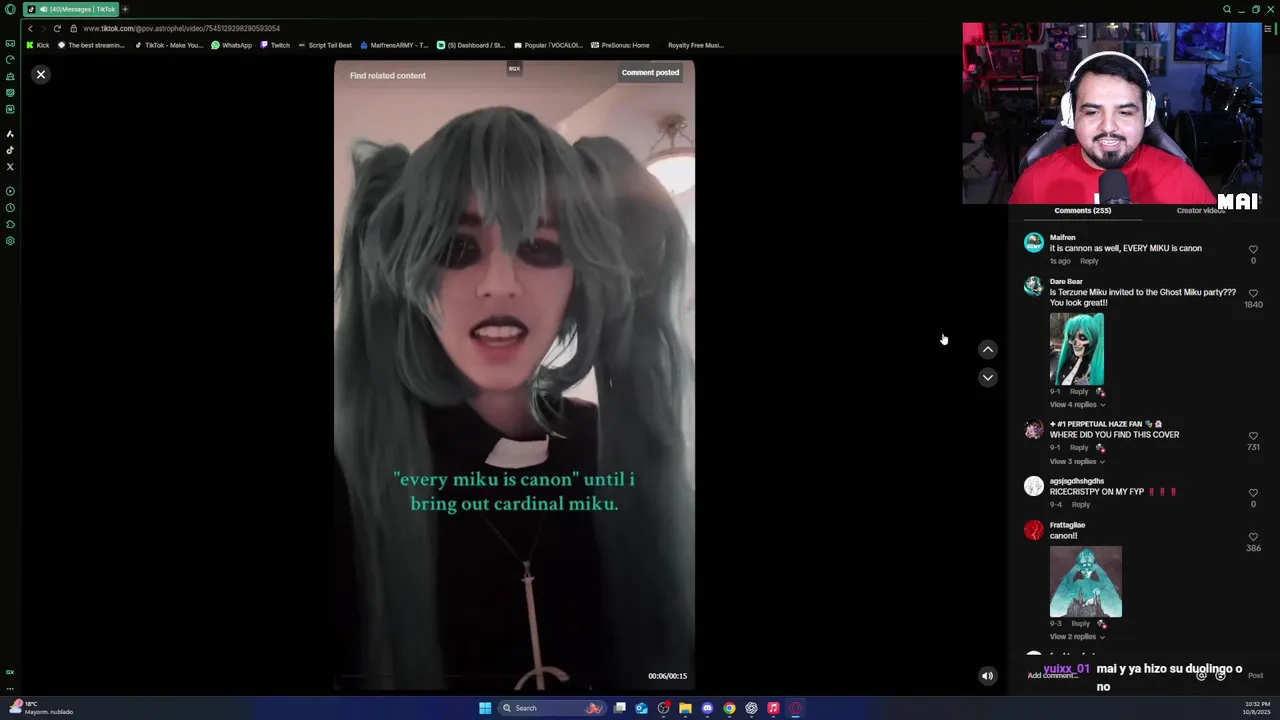Open TikTok from the Opera sidebar
Image resolution: width=1280 pixels, height=720 pixels.
(x=10, y=150)
